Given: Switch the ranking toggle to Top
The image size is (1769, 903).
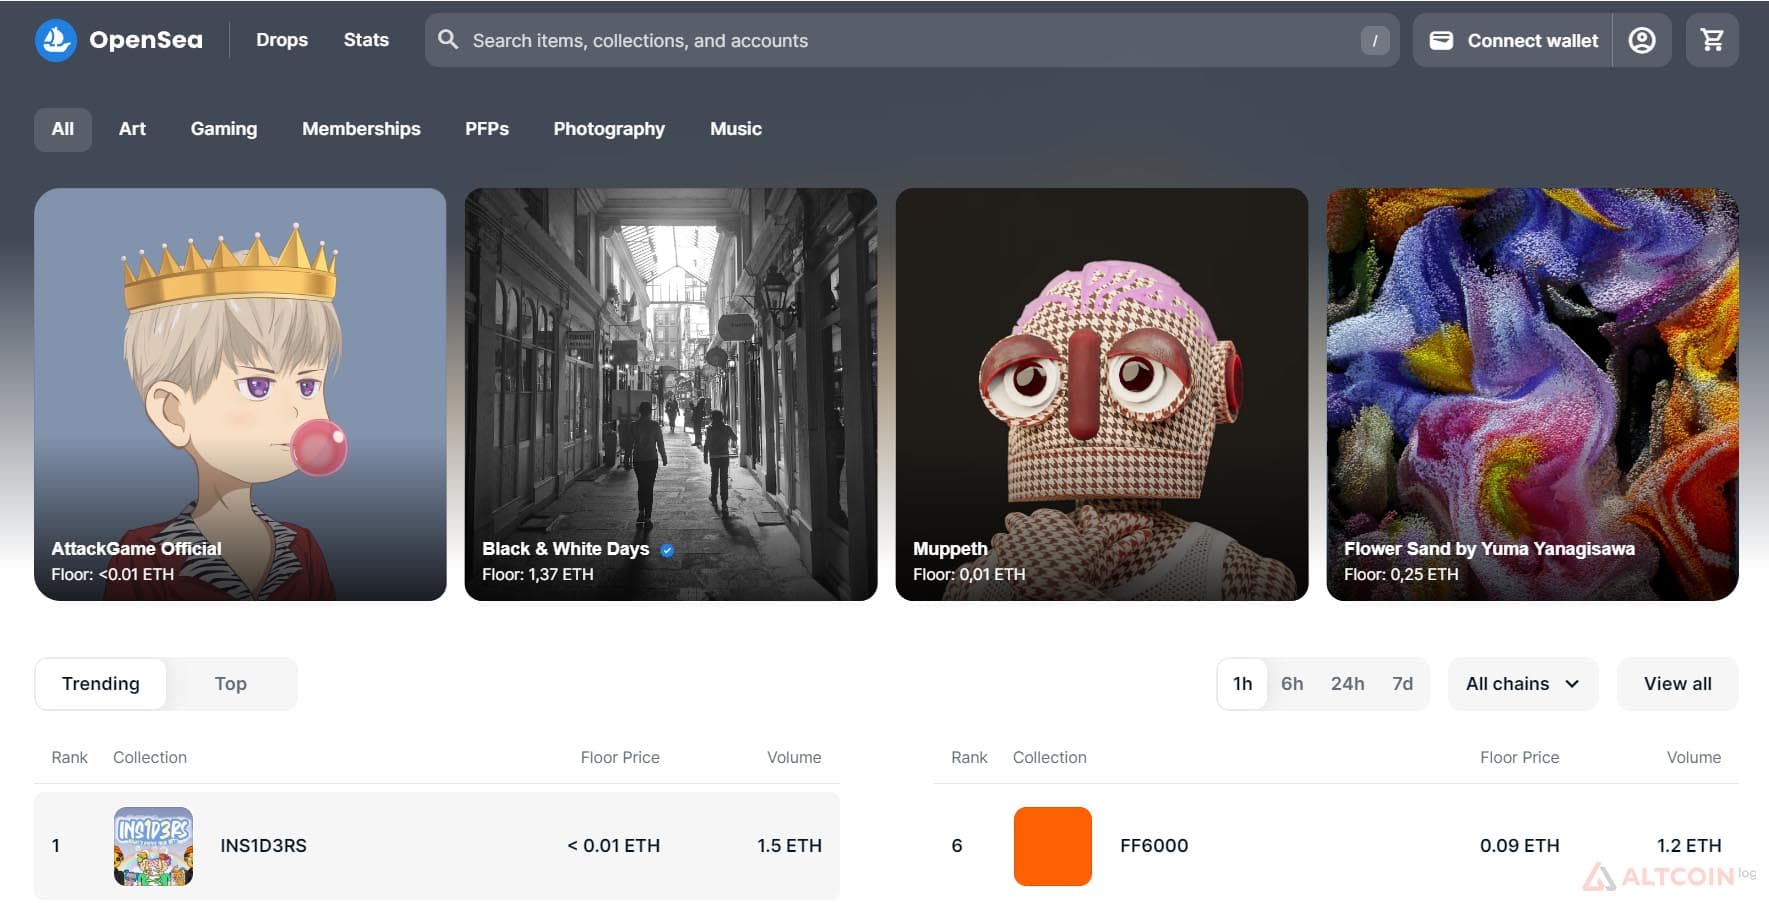Looking at the screenshot, I should [230, 684].
